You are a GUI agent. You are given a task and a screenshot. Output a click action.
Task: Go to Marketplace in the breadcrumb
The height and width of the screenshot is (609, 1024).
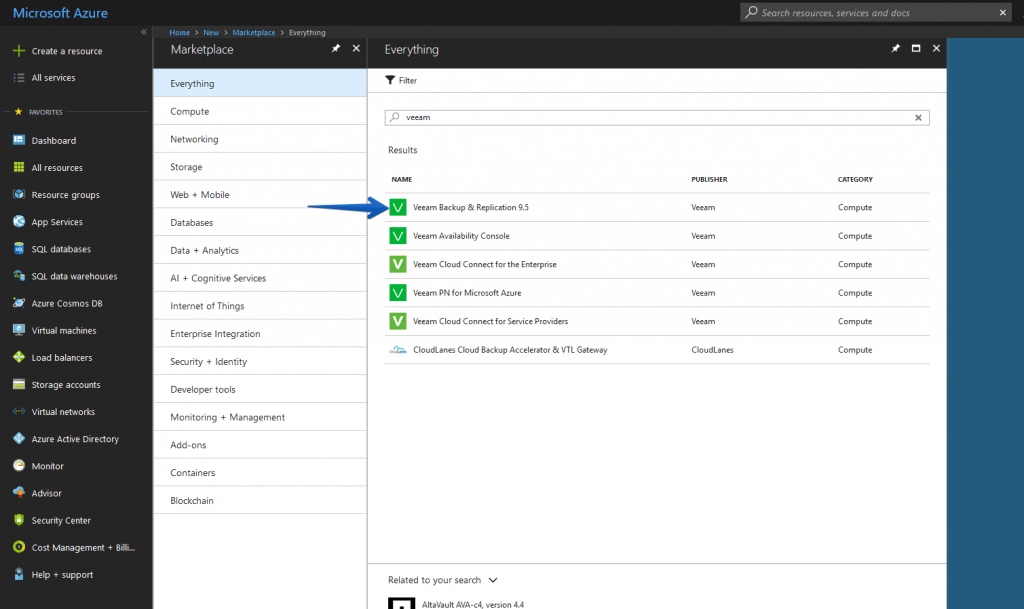[253, 33]
